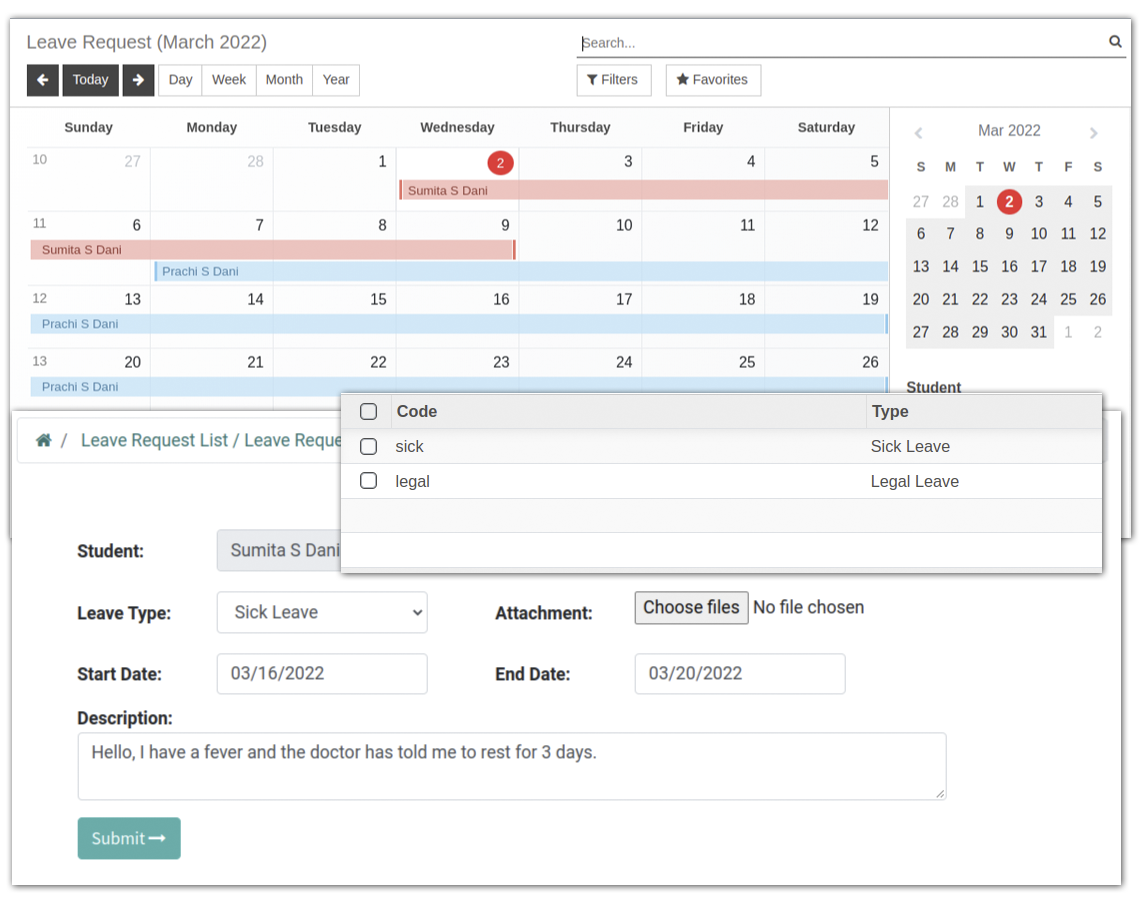
Task: Go to next month in mini calendar
Action: [1093, 132]
